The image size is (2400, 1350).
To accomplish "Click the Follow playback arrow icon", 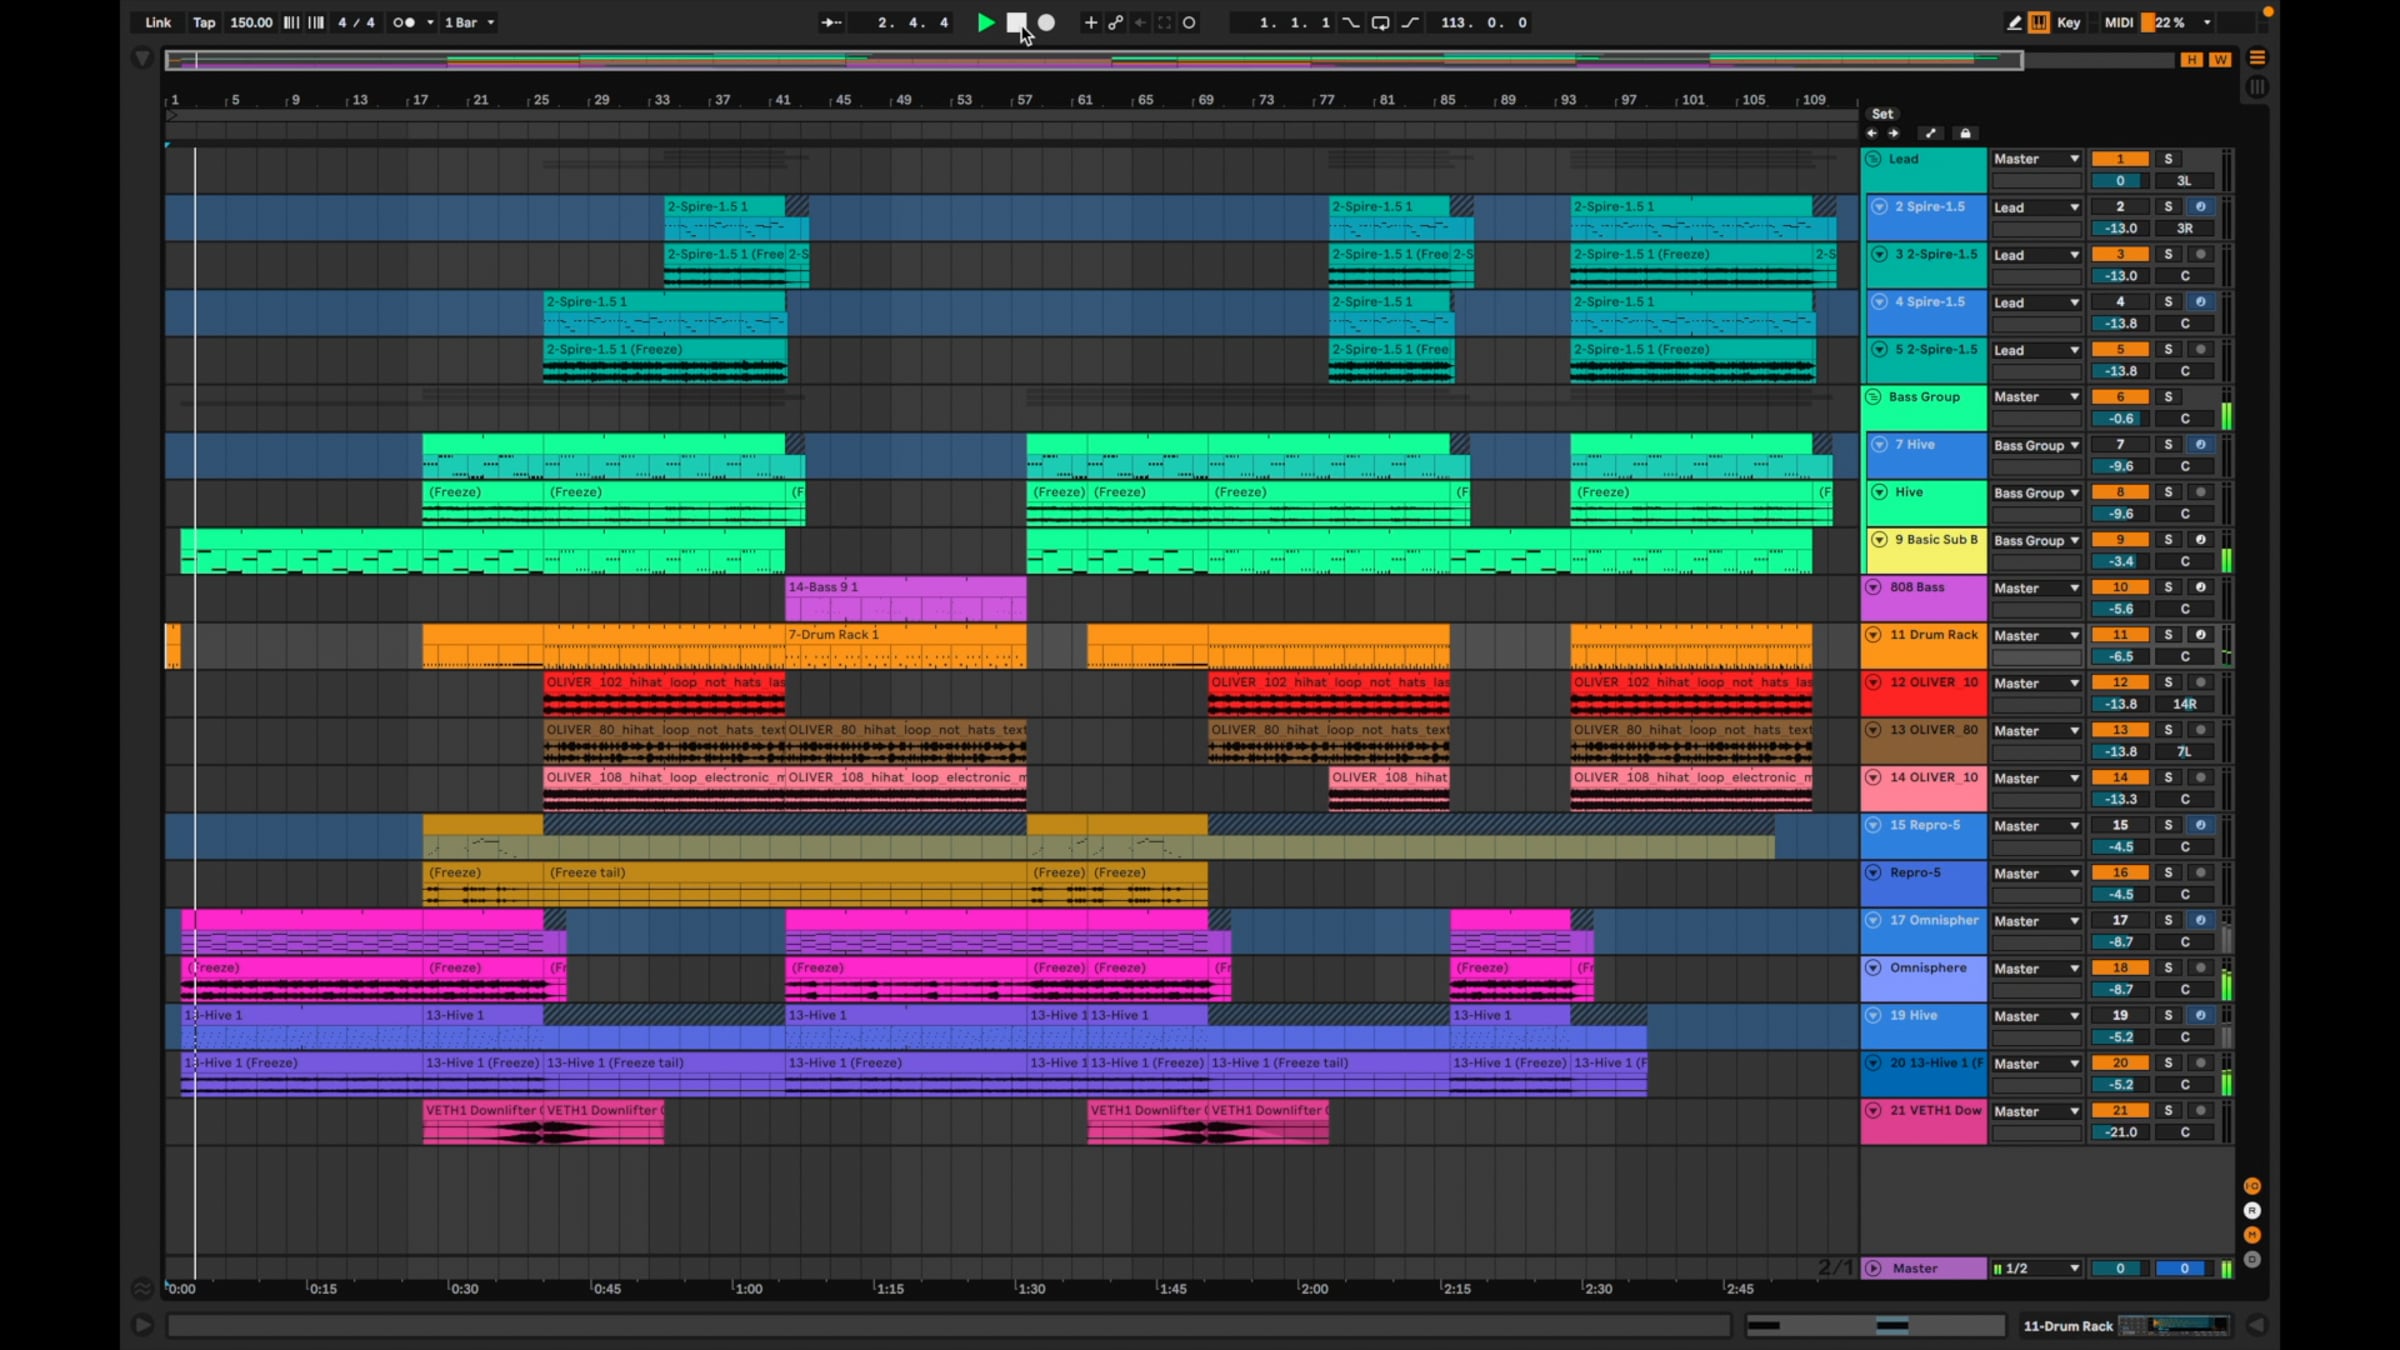I will pos(831,22).
